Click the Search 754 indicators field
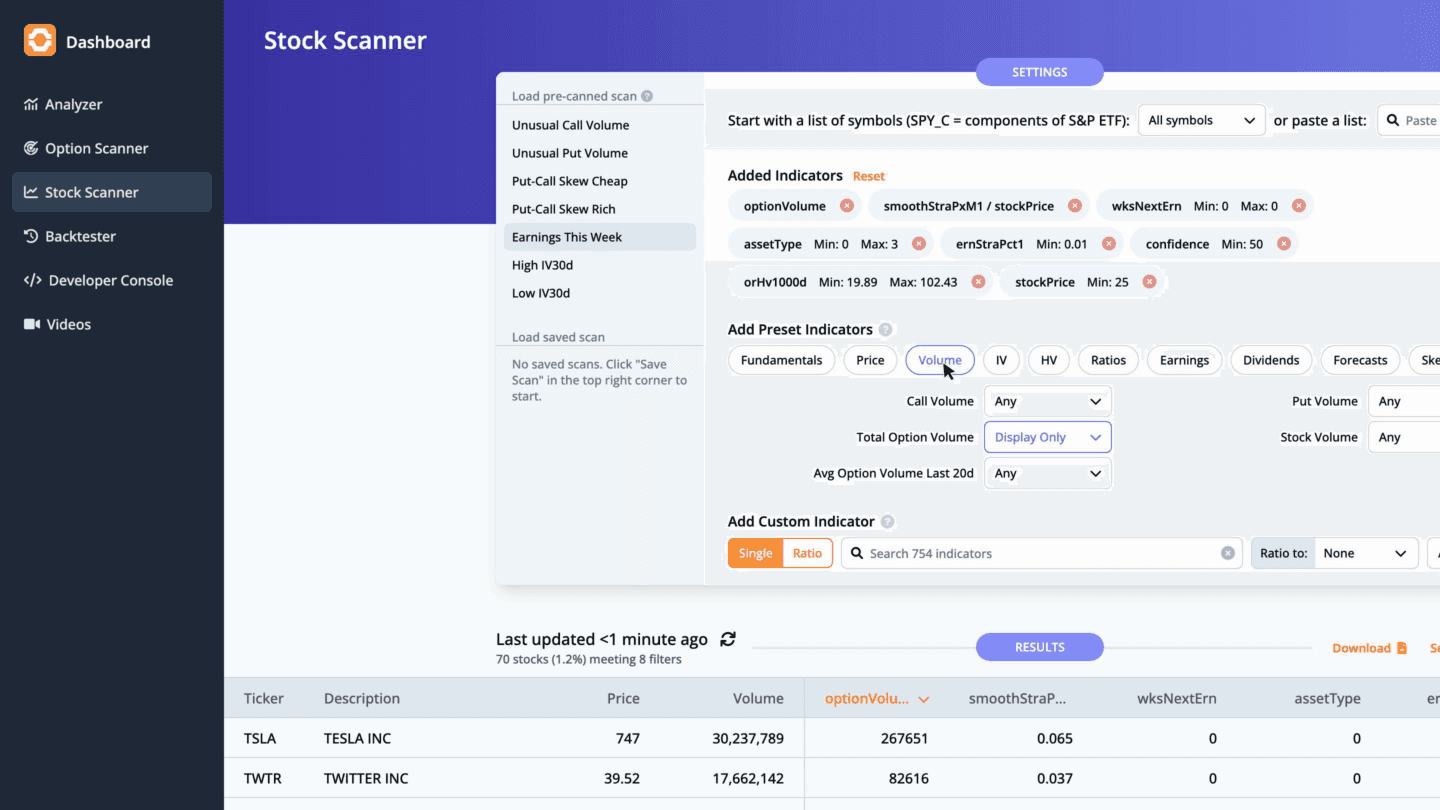 1041,553
